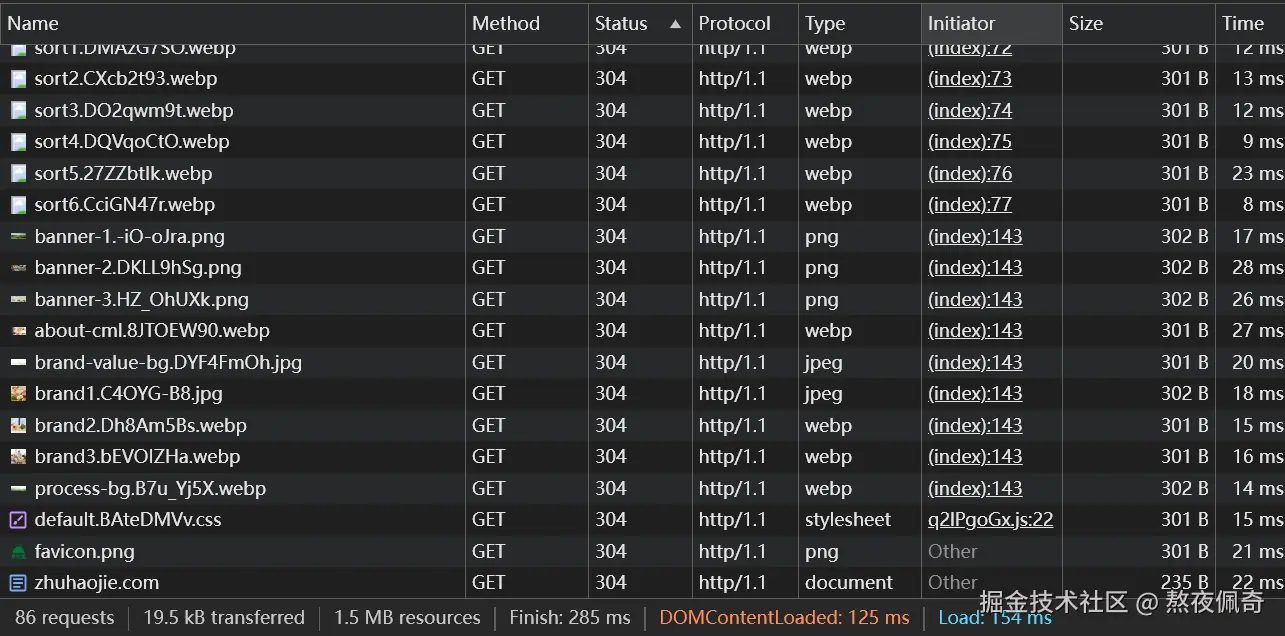Open the (index):77 initiator link

[969, 205]
